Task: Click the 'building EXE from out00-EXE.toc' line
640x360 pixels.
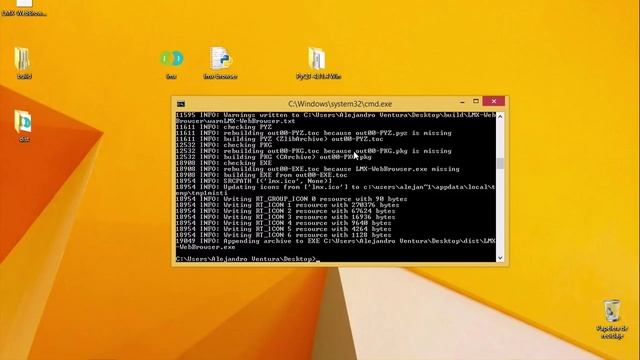Action: tap(262, 175)
